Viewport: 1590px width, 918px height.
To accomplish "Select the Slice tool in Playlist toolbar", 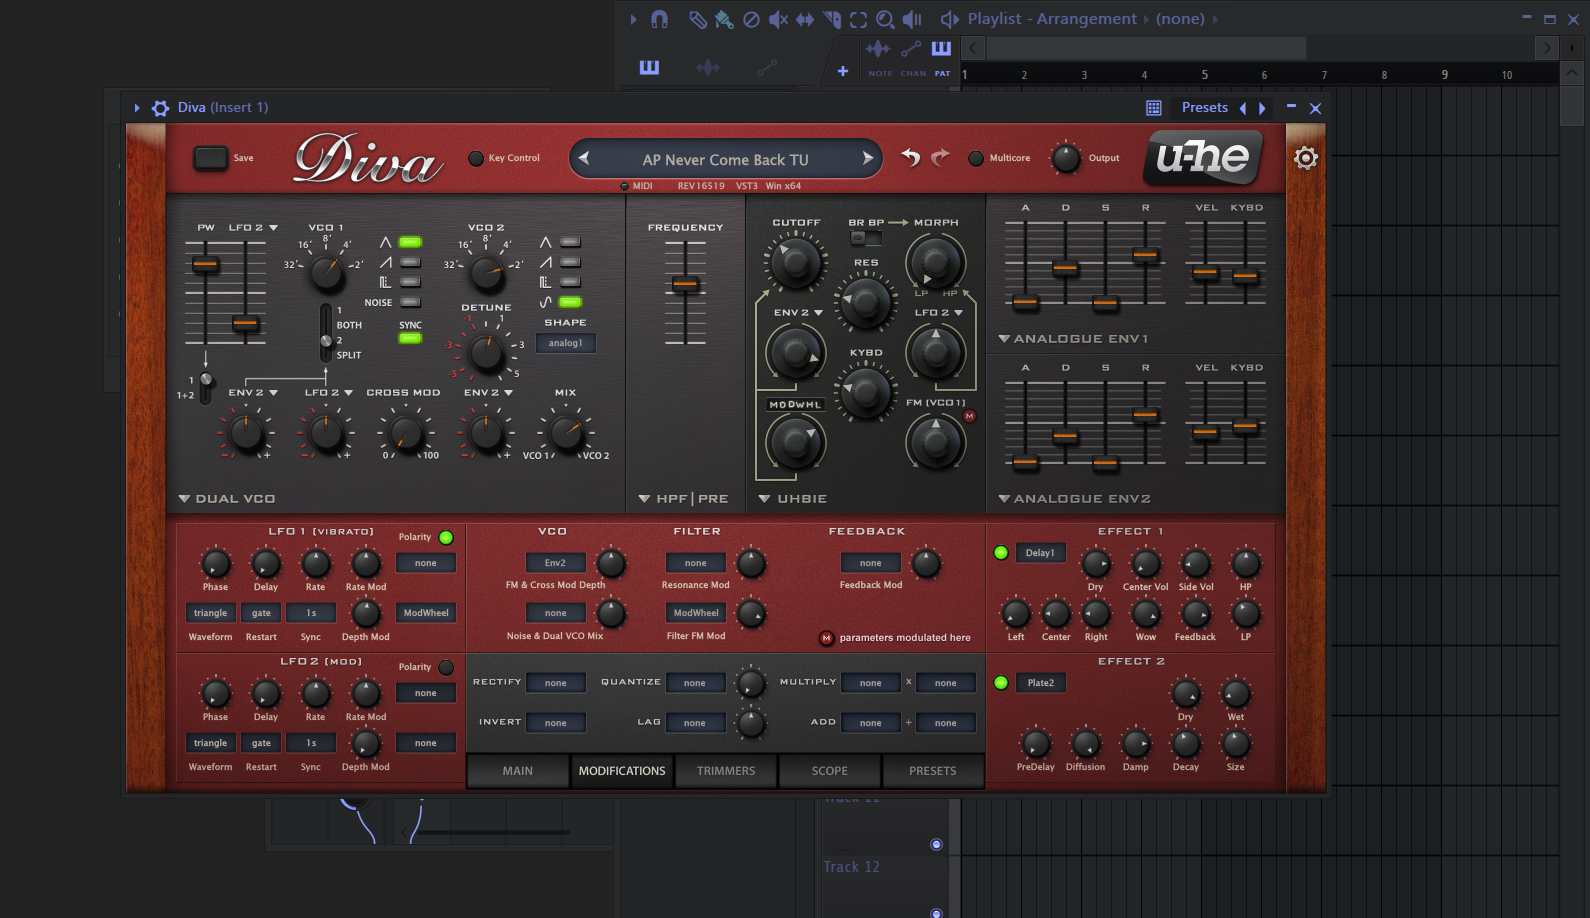I will [832, 19].
